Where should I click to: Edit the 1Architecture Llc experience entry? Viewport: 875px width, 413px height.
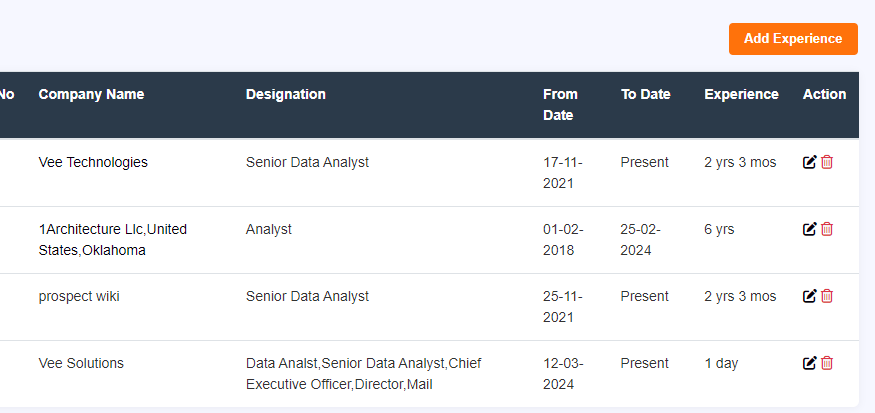click(809, 229)
